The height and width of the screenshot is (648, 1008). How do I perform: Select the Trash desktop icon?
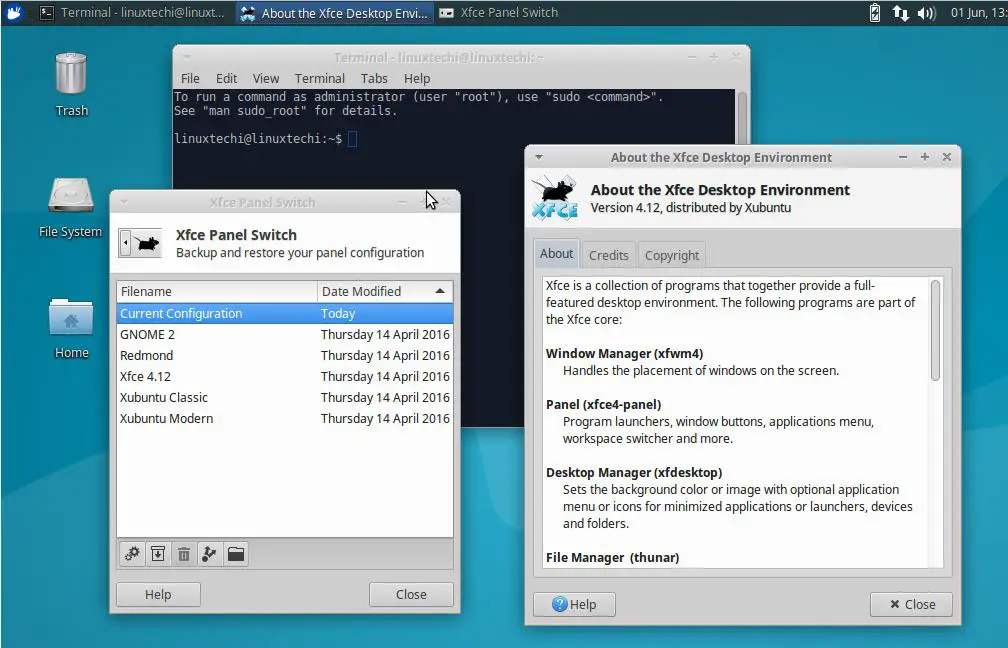(71, 84)
